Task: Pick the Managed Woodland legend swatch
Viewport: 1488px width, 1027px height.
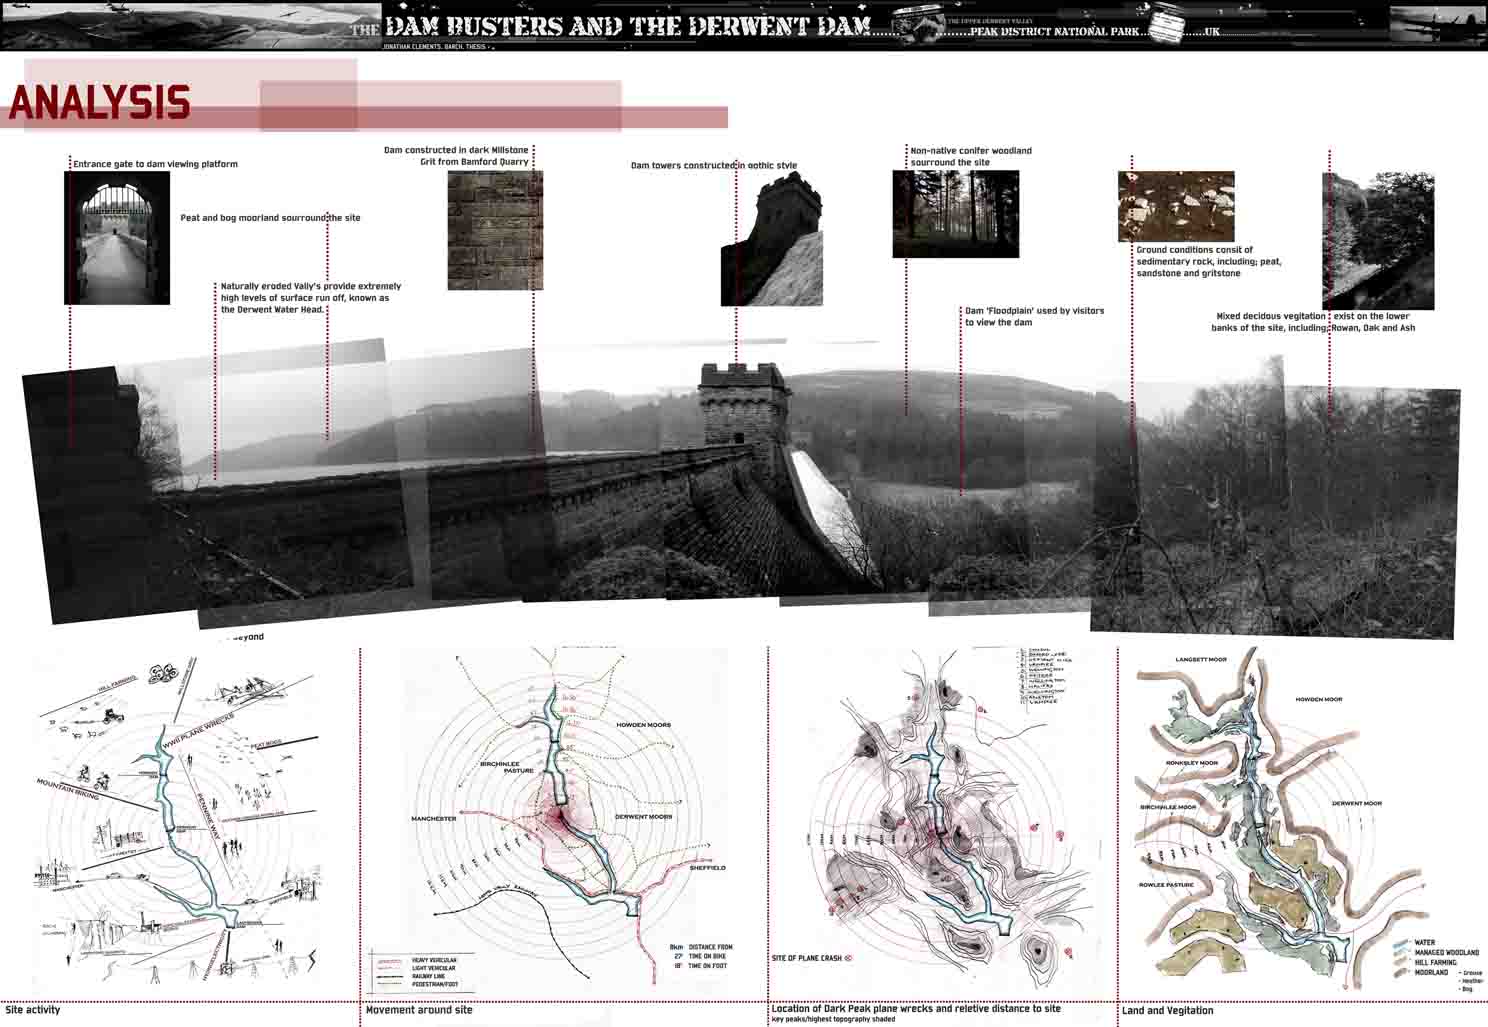Action: pyautogui.click(x=1399, y=953)
